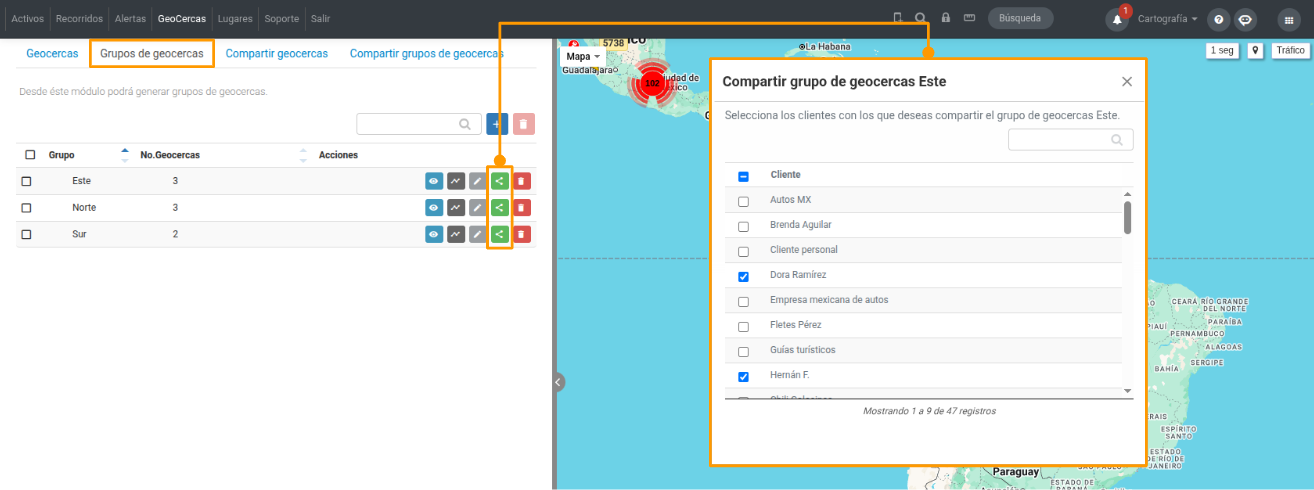Share the Norte geofence group
Screen dimensions: 1314x490
tap(500, 207)
